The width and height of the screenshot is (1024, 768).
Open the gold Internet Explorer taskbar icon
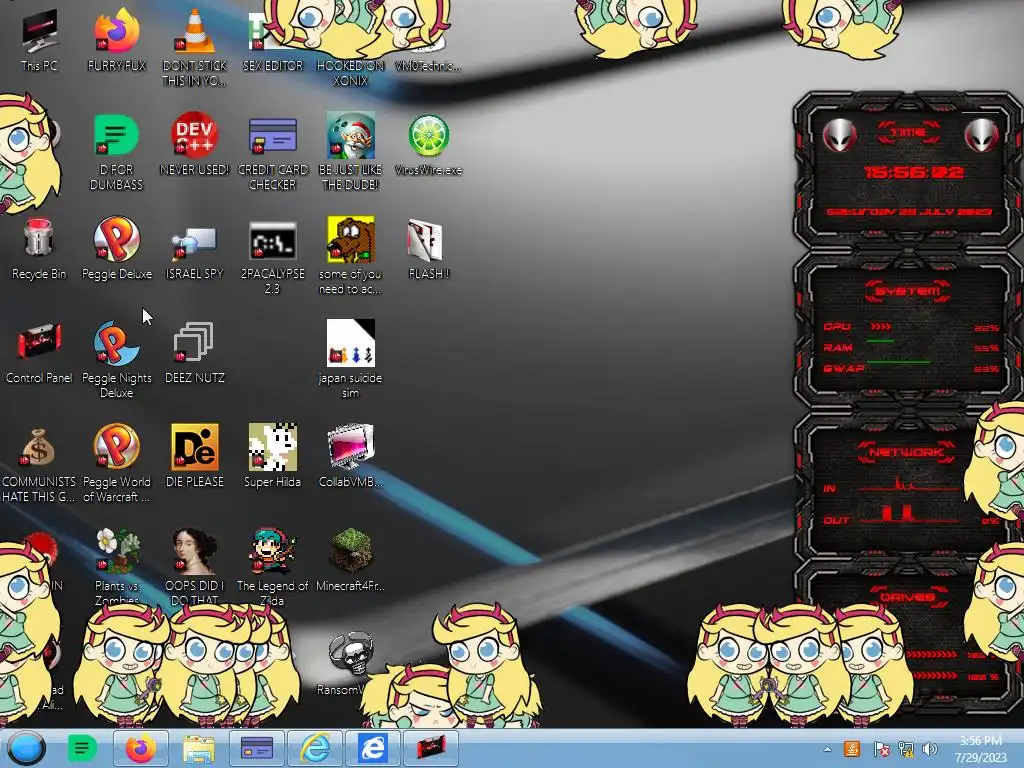coord(315,748)
